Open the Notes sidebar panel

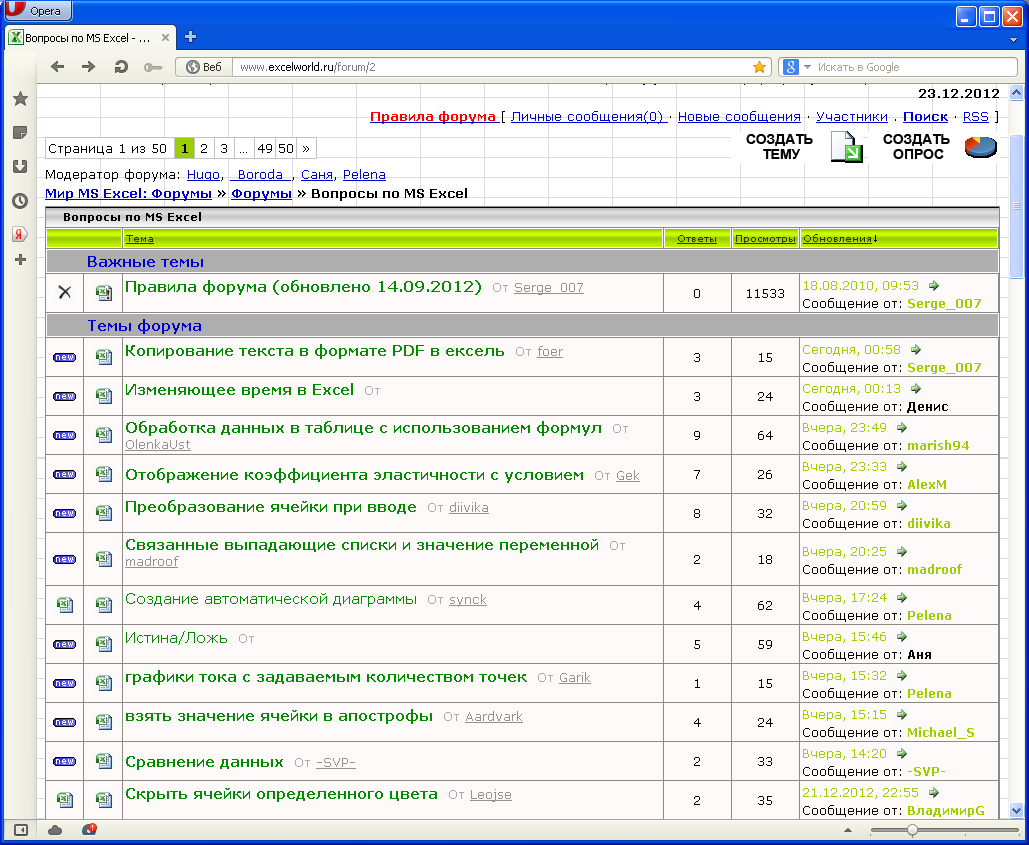click(20, 133)
